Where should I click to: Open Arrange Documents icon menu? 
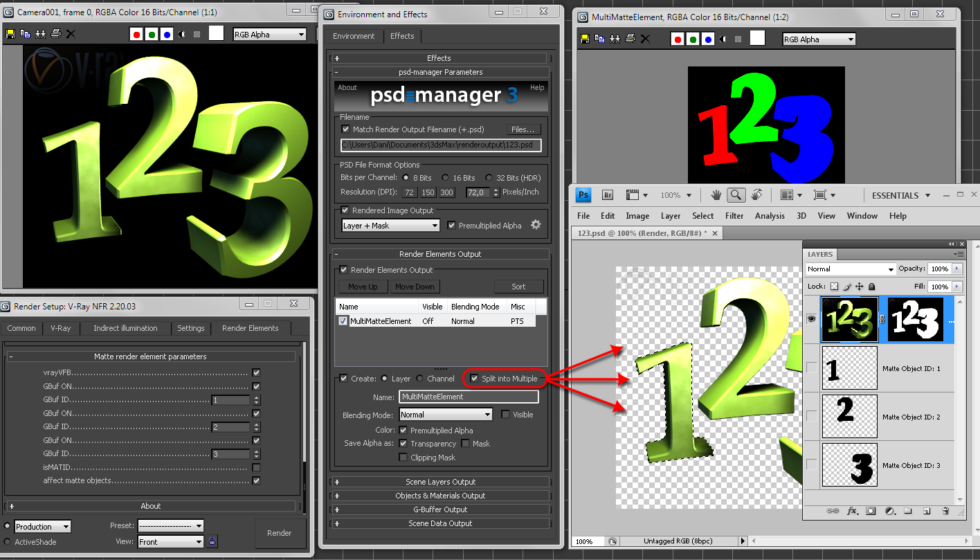[x=790, y=195]
